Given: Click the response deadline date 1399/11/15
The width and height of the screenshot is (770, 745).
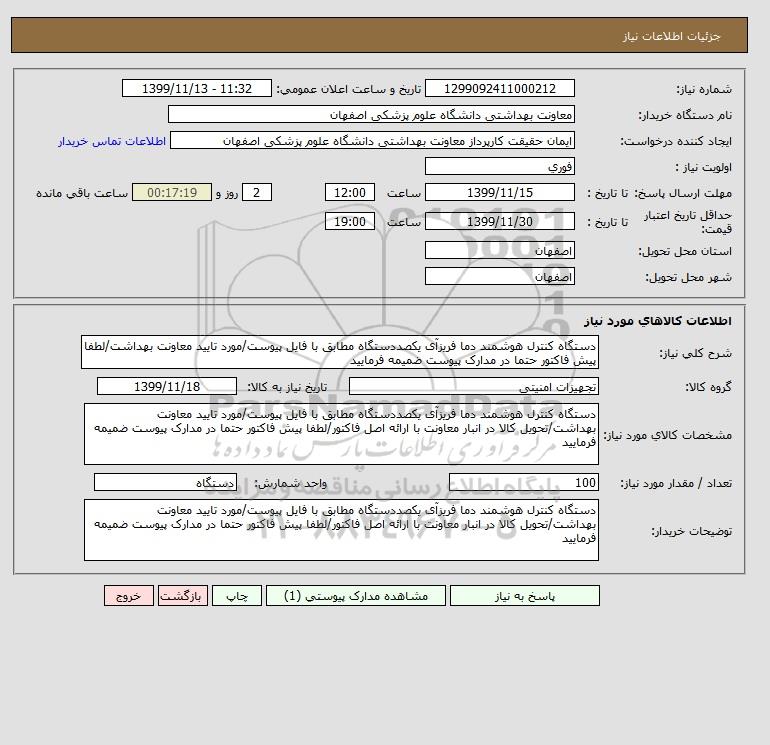Looking at the screenshot, I should click(x=499, y=193).
